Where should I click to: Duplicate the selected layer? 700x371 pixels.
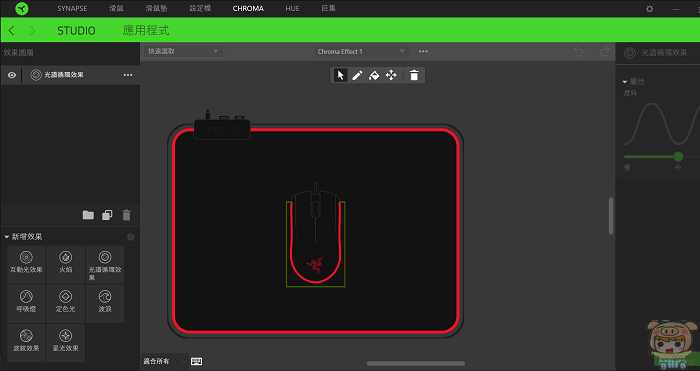[x=107, y=215]
